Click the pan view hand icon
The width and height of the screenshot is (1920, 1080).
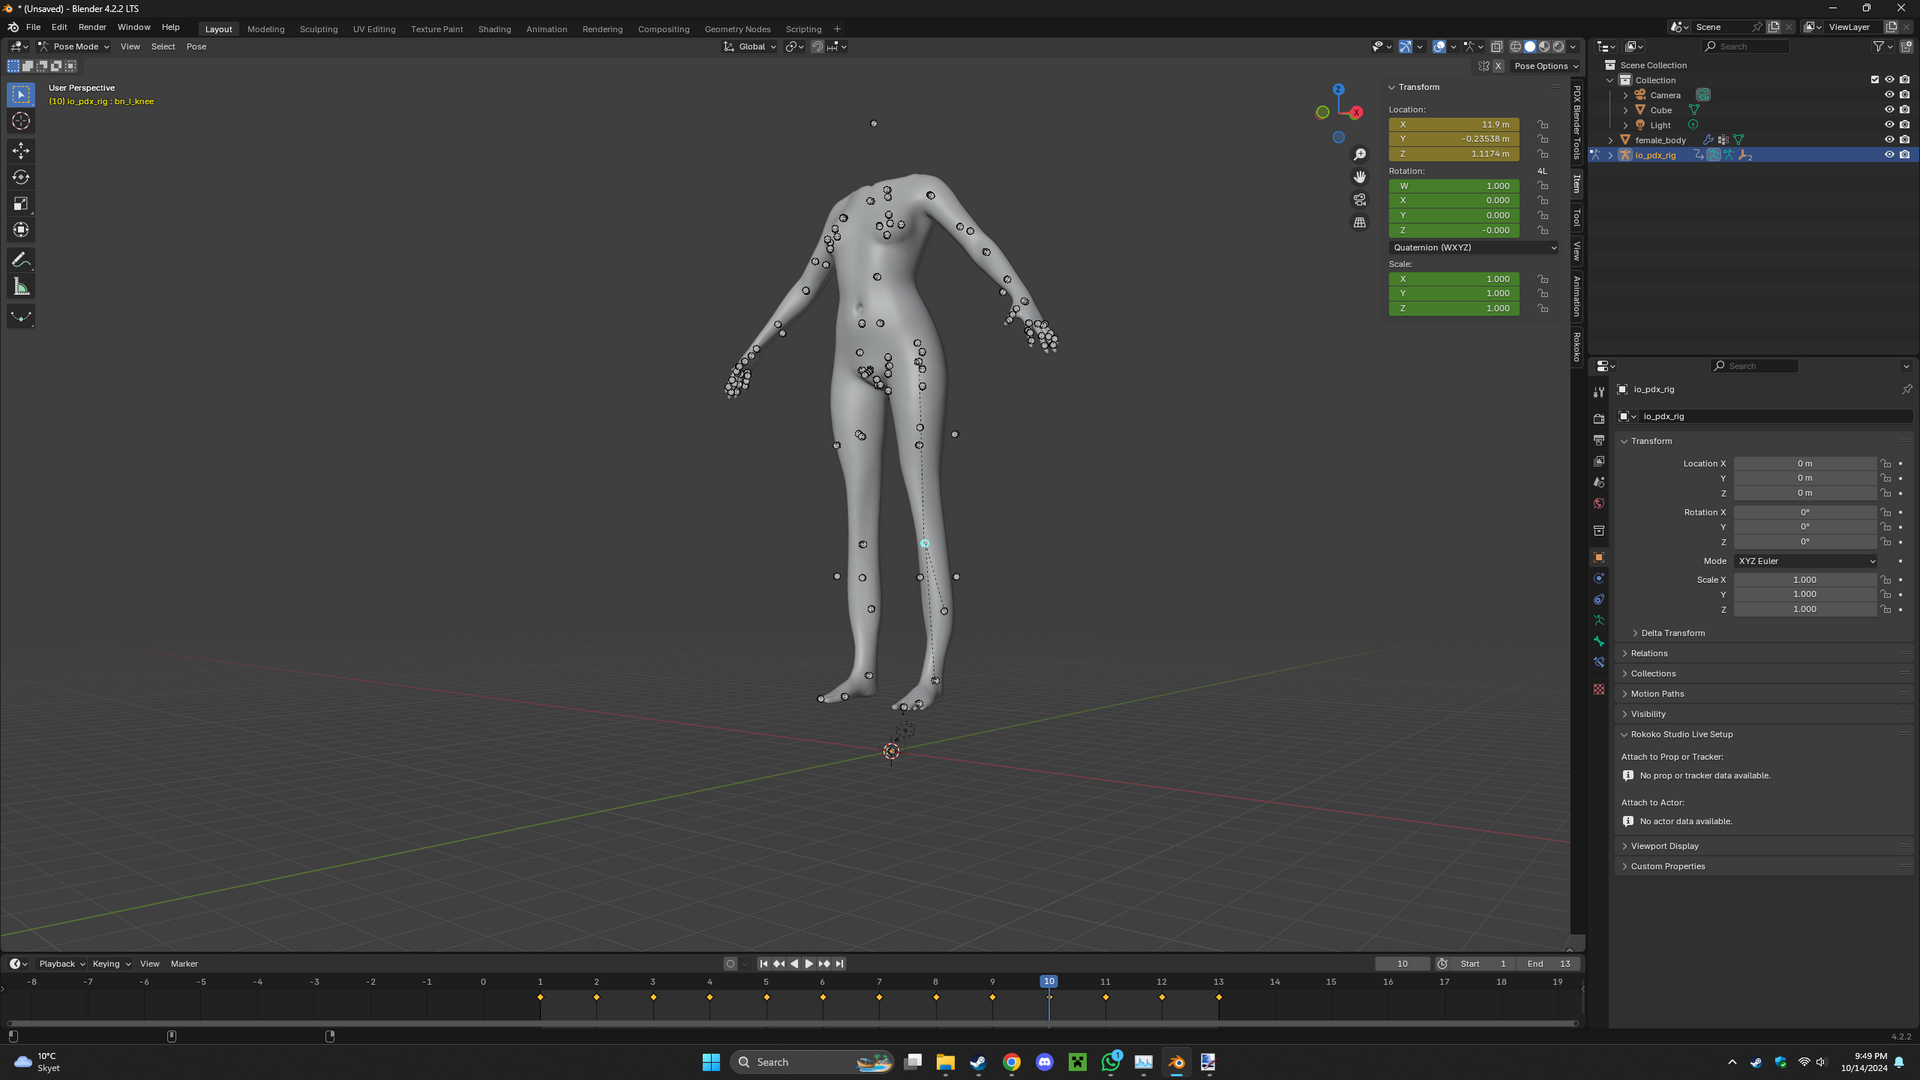pyautogui.click(x=1360, y=177)
